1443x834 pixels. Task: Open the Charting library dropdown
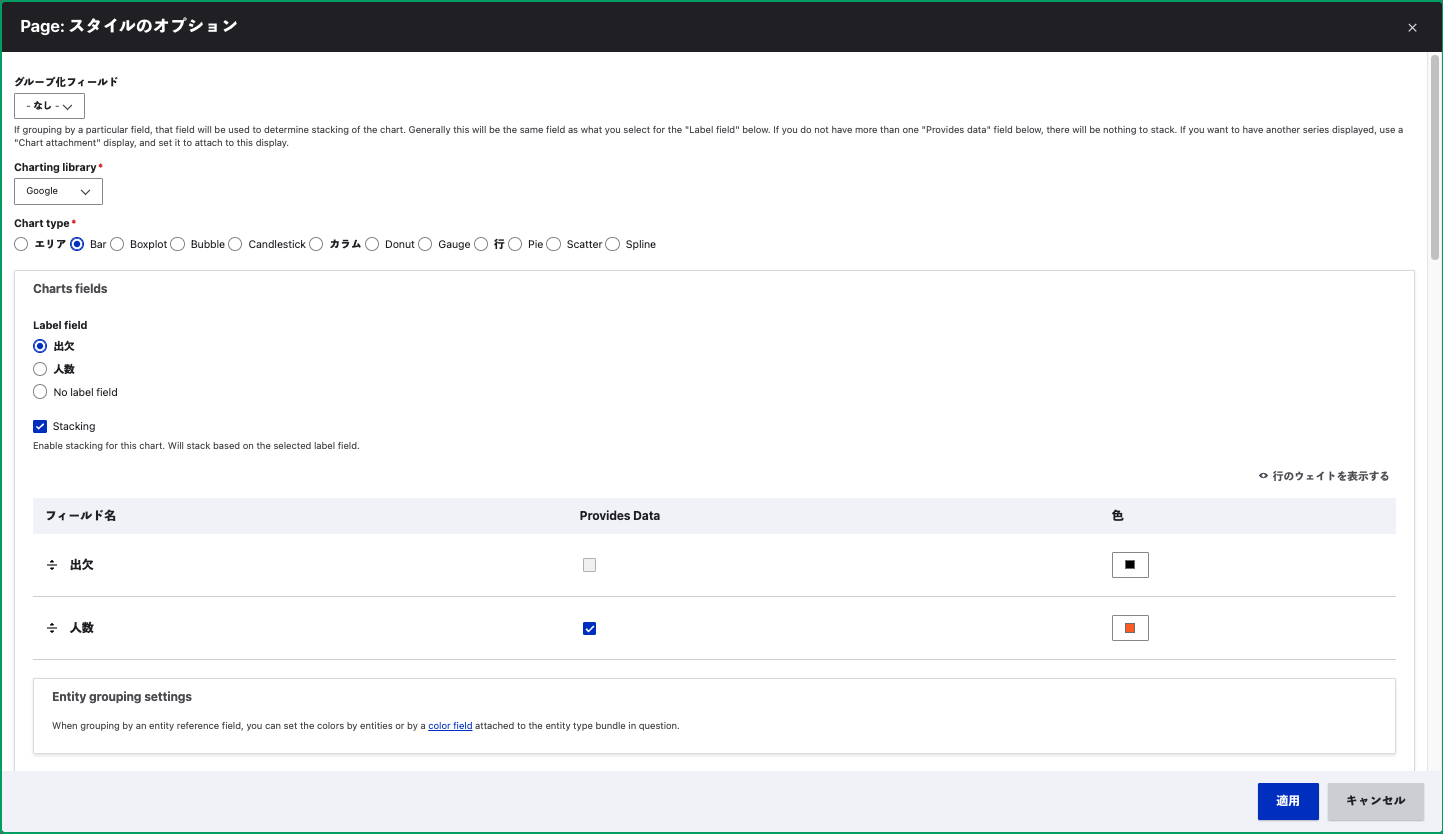(58, 191)
